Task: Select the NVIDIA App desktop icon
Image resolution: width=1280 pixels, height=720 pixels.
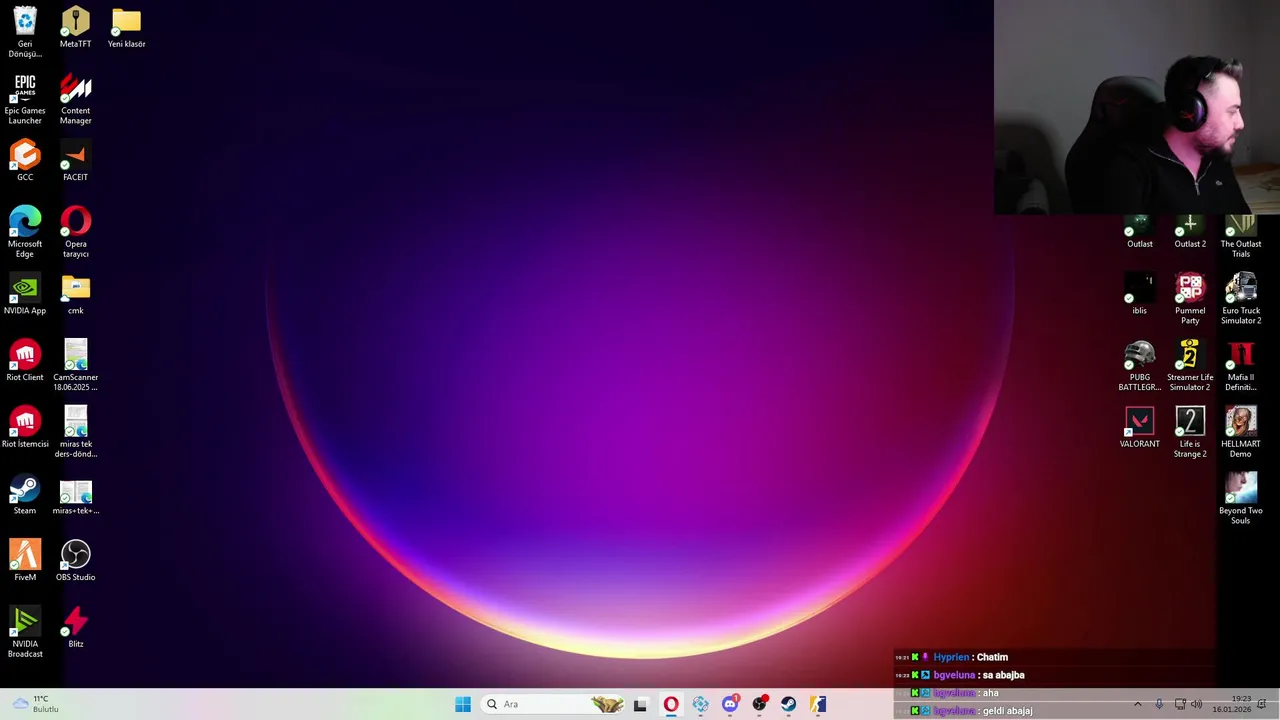Action: tap(25, 294)
